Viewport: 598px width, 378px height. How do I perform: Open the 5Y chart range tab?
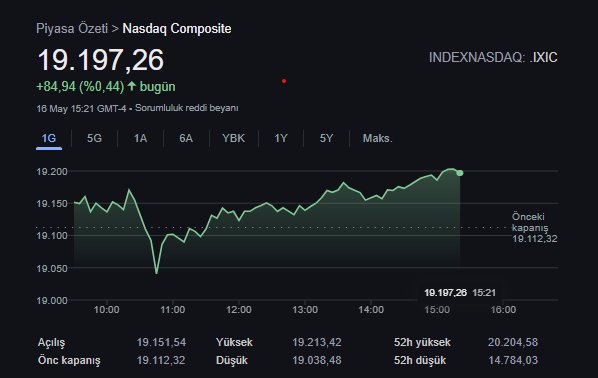[326, 138]
